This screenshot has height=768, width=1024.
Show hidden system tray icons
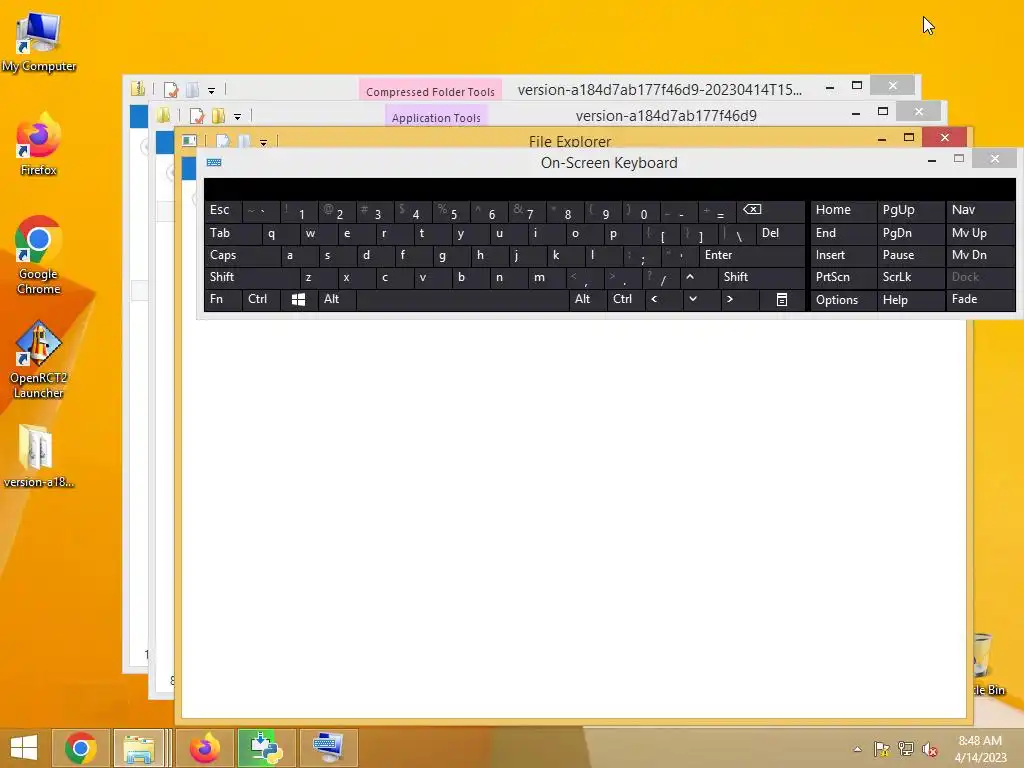(x=857, y=749)
